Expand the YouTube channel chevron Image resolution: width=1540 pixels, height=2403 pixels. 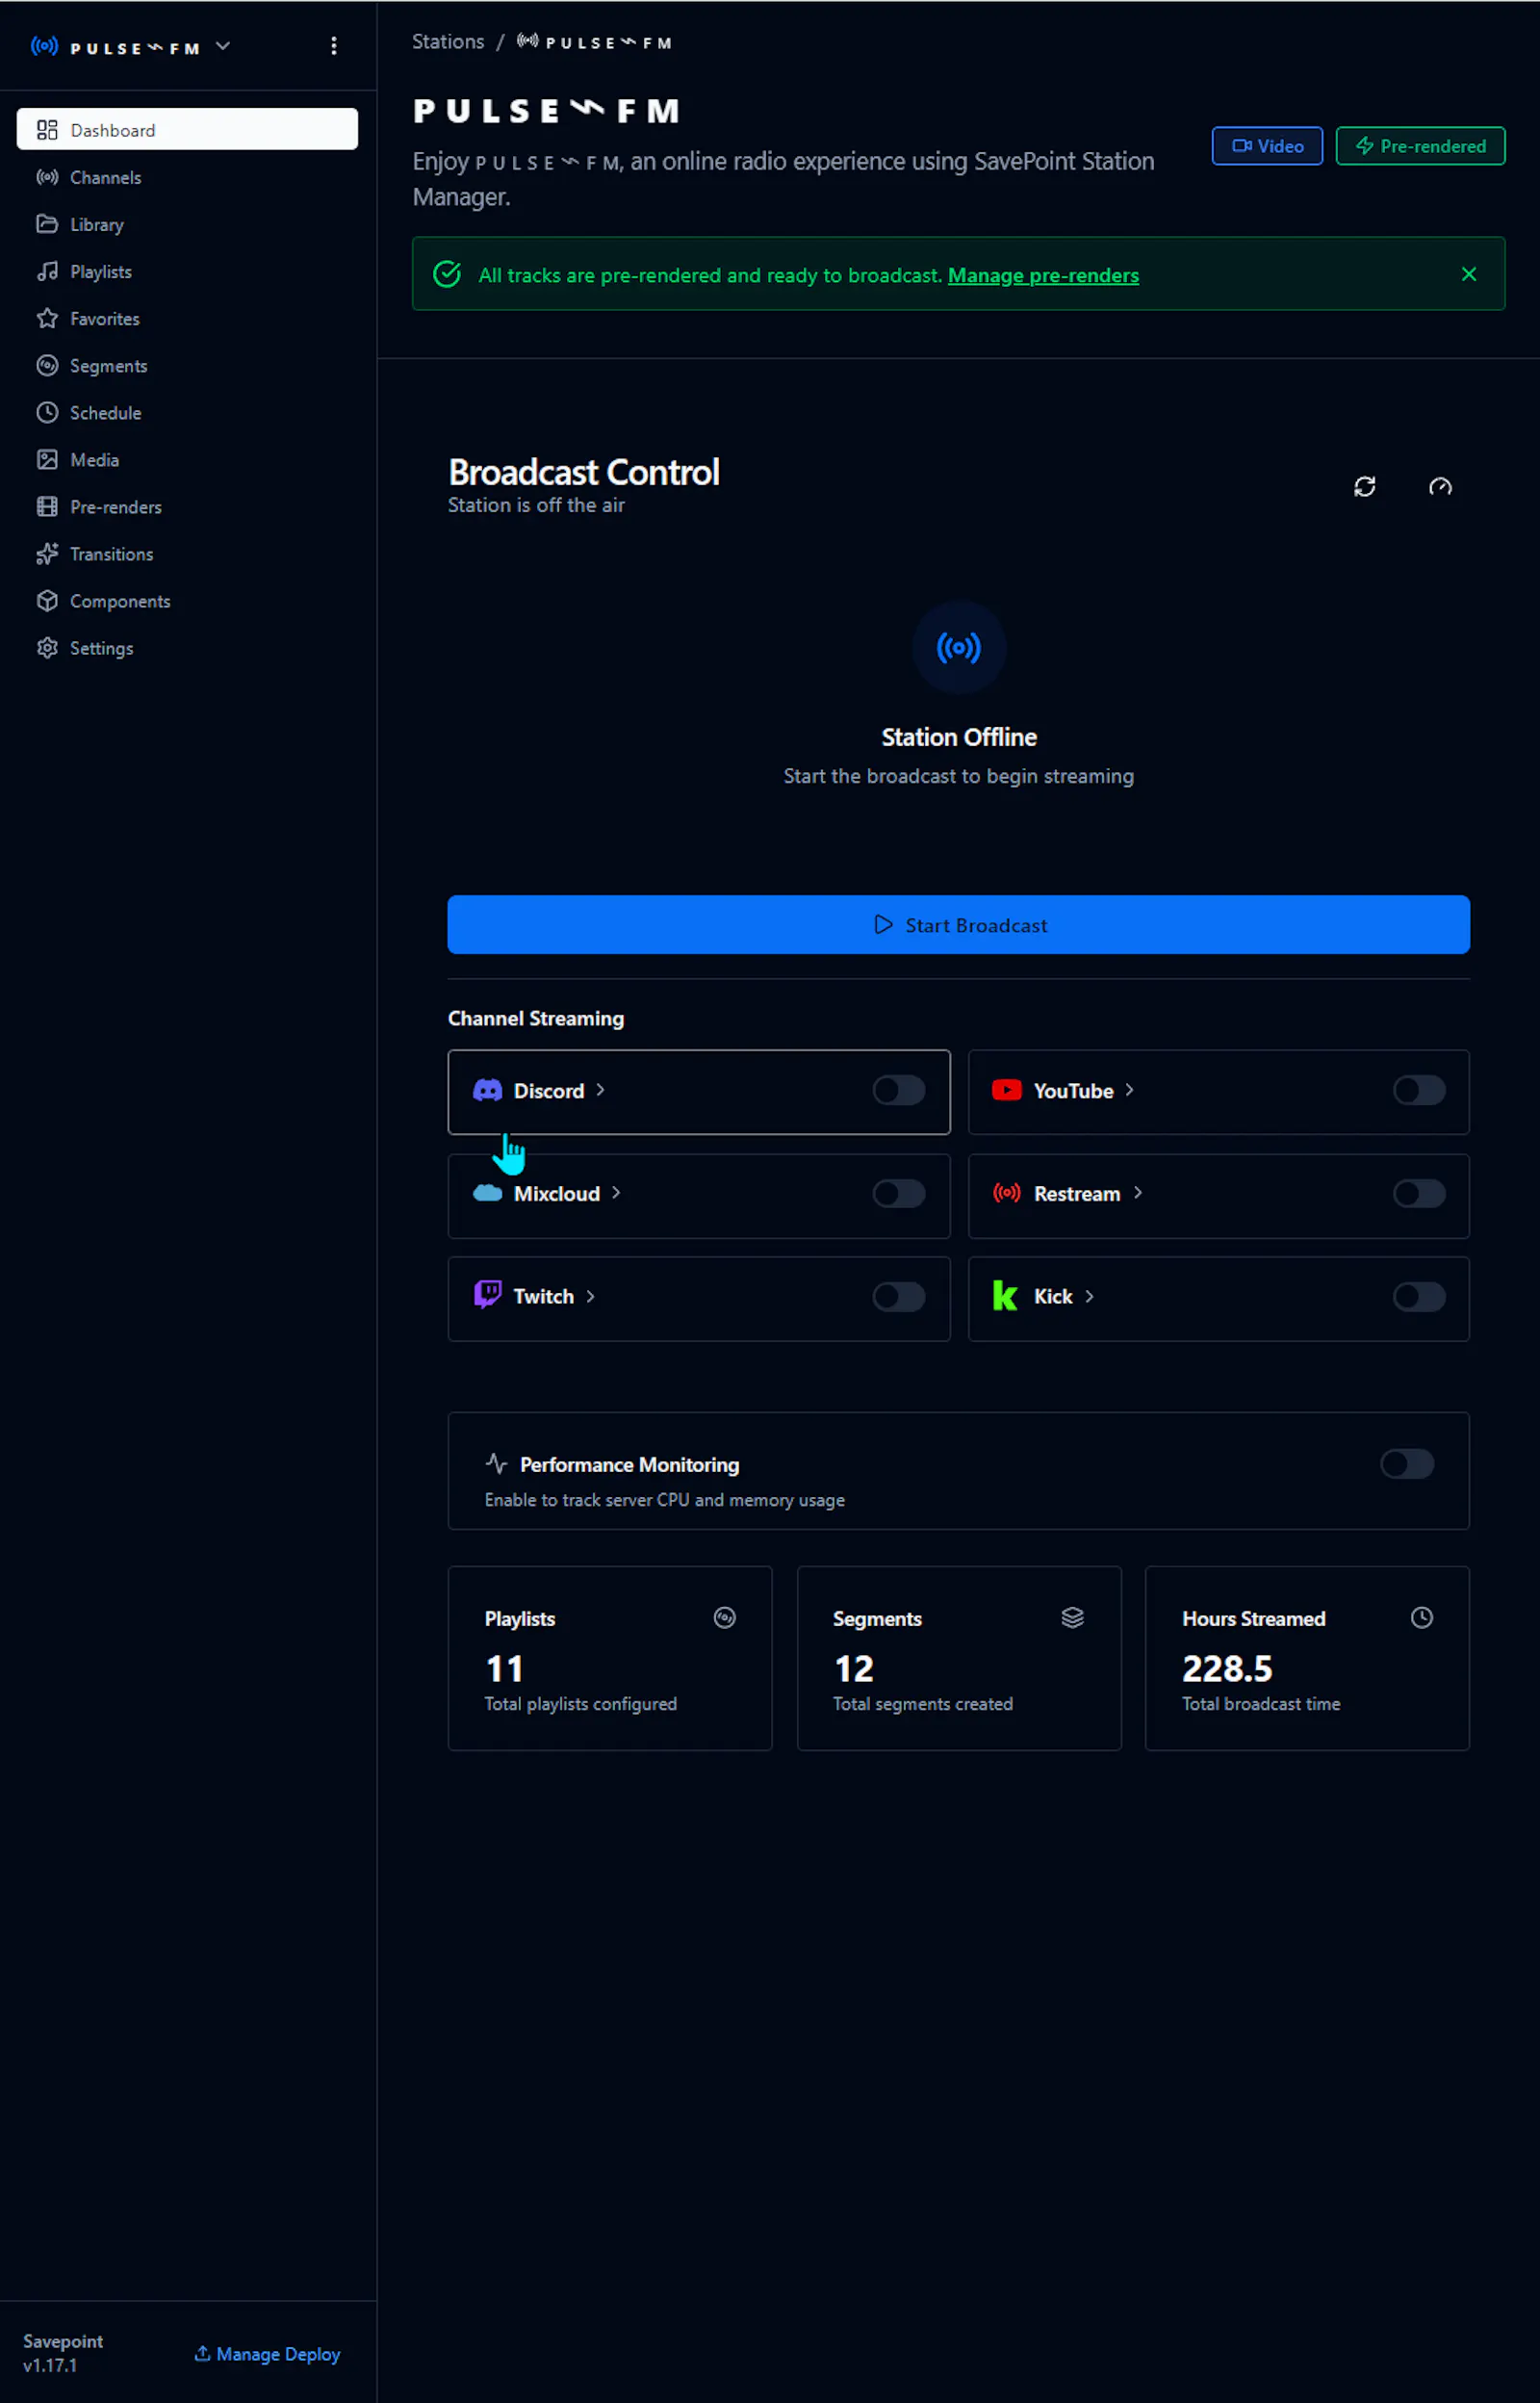pos(1129,1090)
